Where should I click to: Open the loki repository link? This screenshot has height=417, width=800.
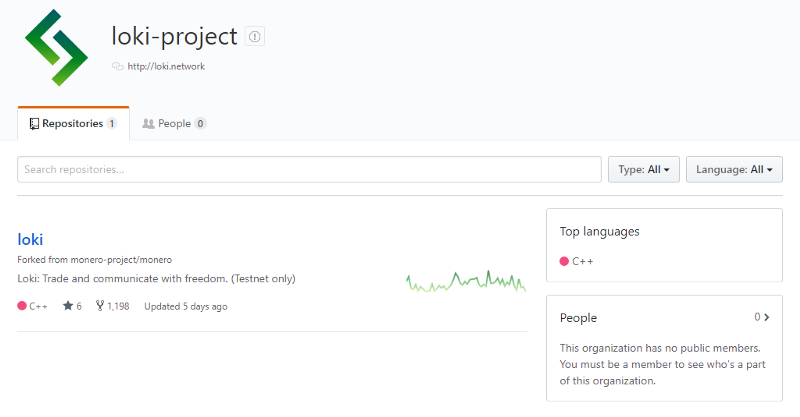point(30,239)
